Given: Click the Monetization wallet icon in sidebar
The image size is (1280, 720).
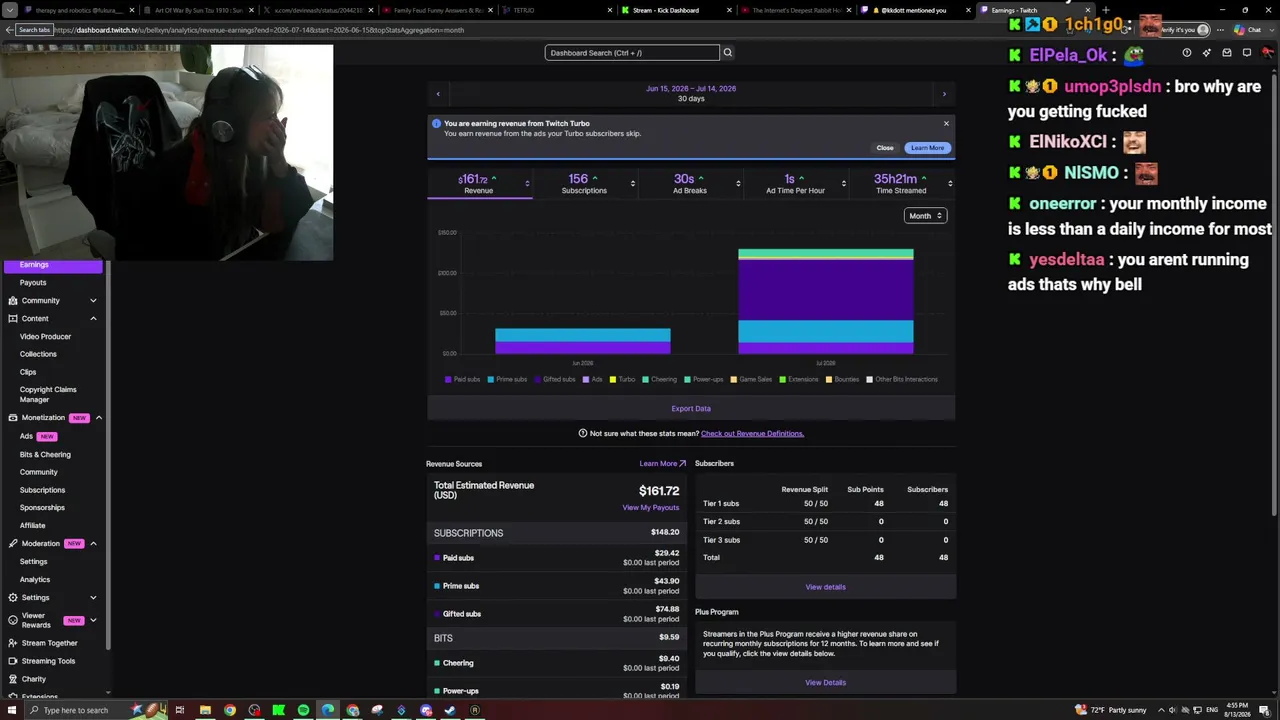Looking at the screenshot, I should click(x=12, y=418).
